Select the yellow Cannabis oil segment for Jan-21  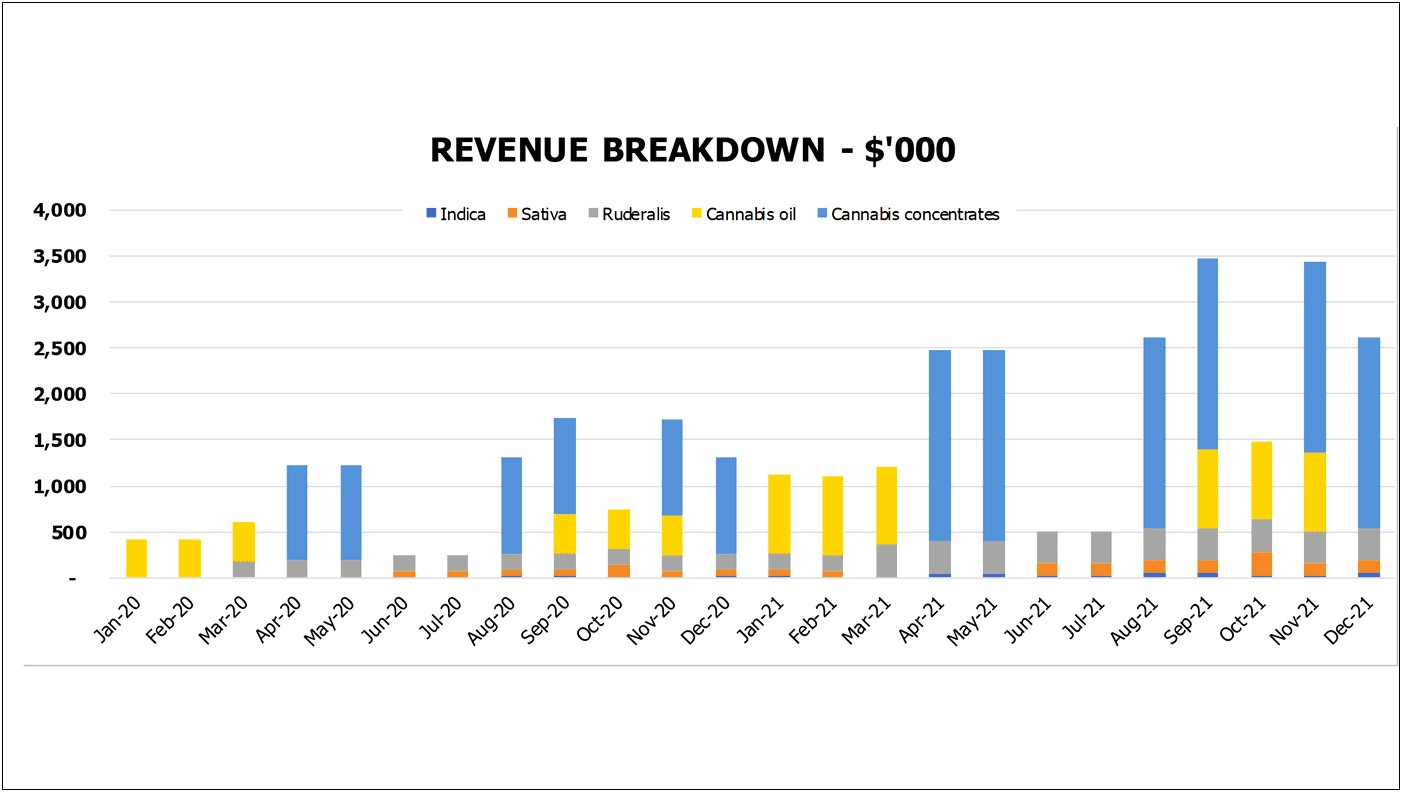[780, 514]
